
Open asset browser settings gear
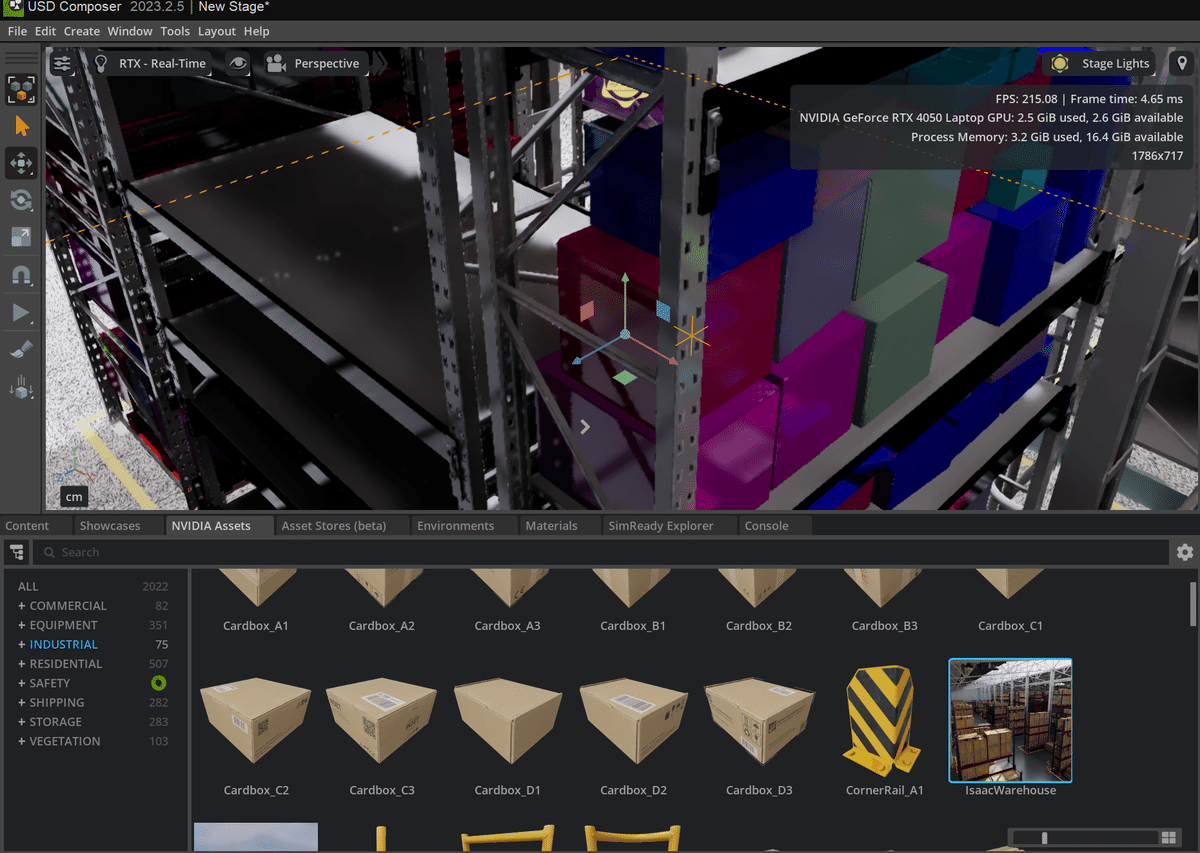coord(1185,552)
